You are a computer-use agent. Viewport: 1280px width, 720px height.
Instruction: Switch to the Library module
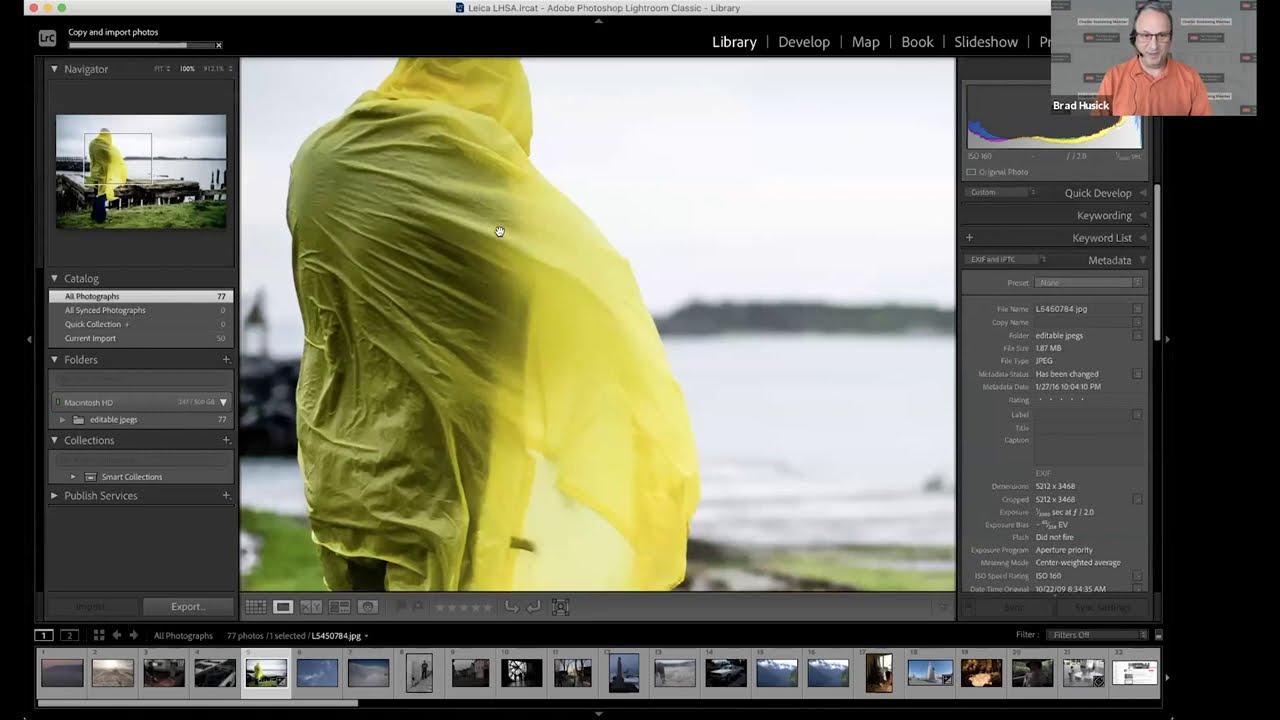(x=734, y=42)
